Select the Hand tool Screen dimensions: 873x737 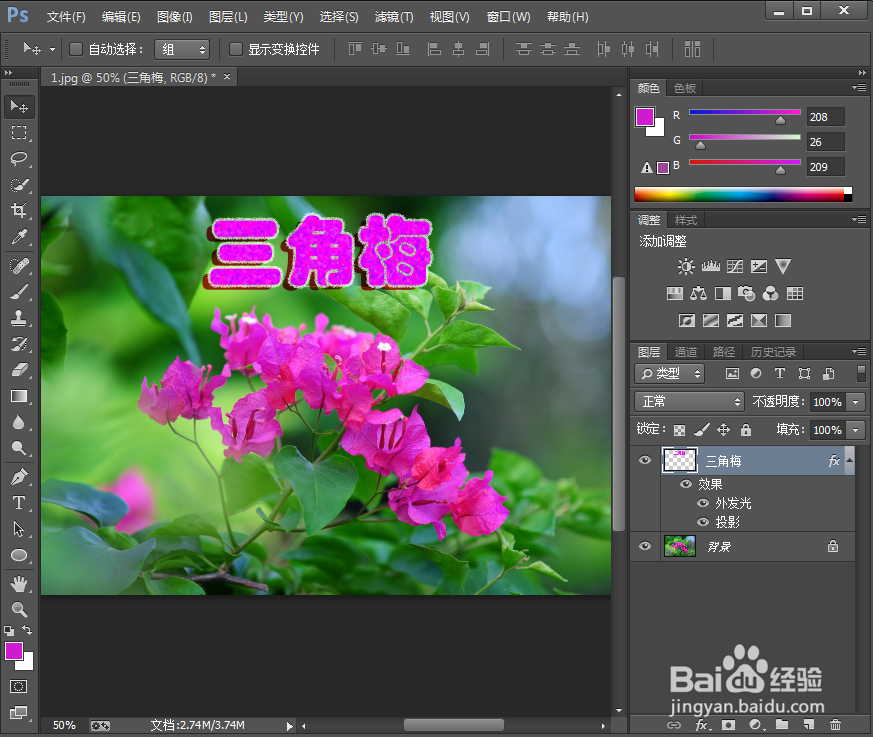point(19,584)
